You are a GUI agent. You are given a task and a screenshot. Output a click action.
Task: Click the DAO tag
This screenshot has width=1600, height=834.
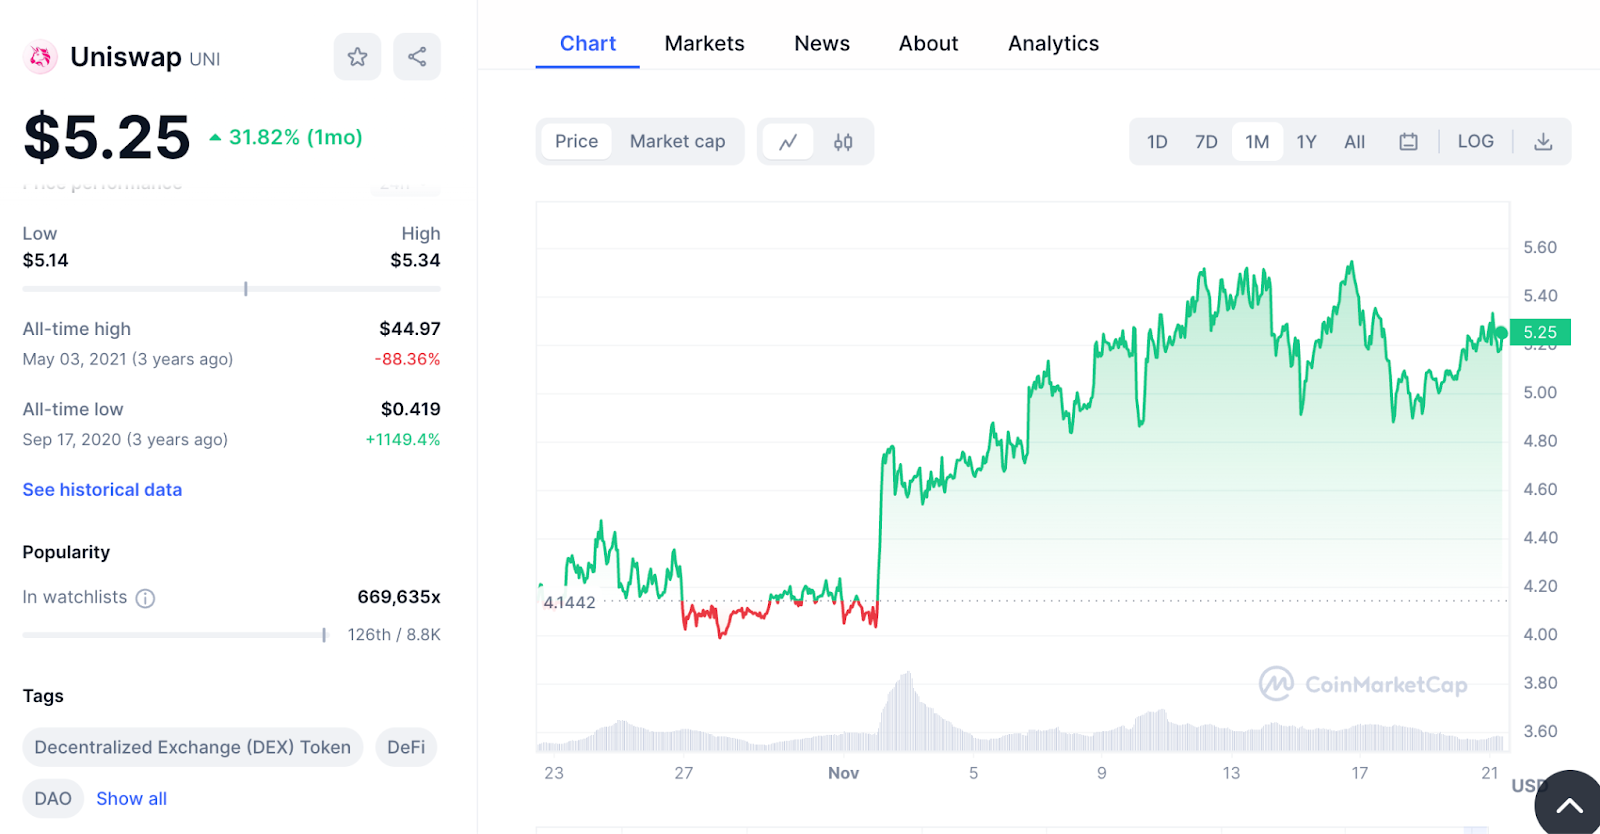(53, 799)
